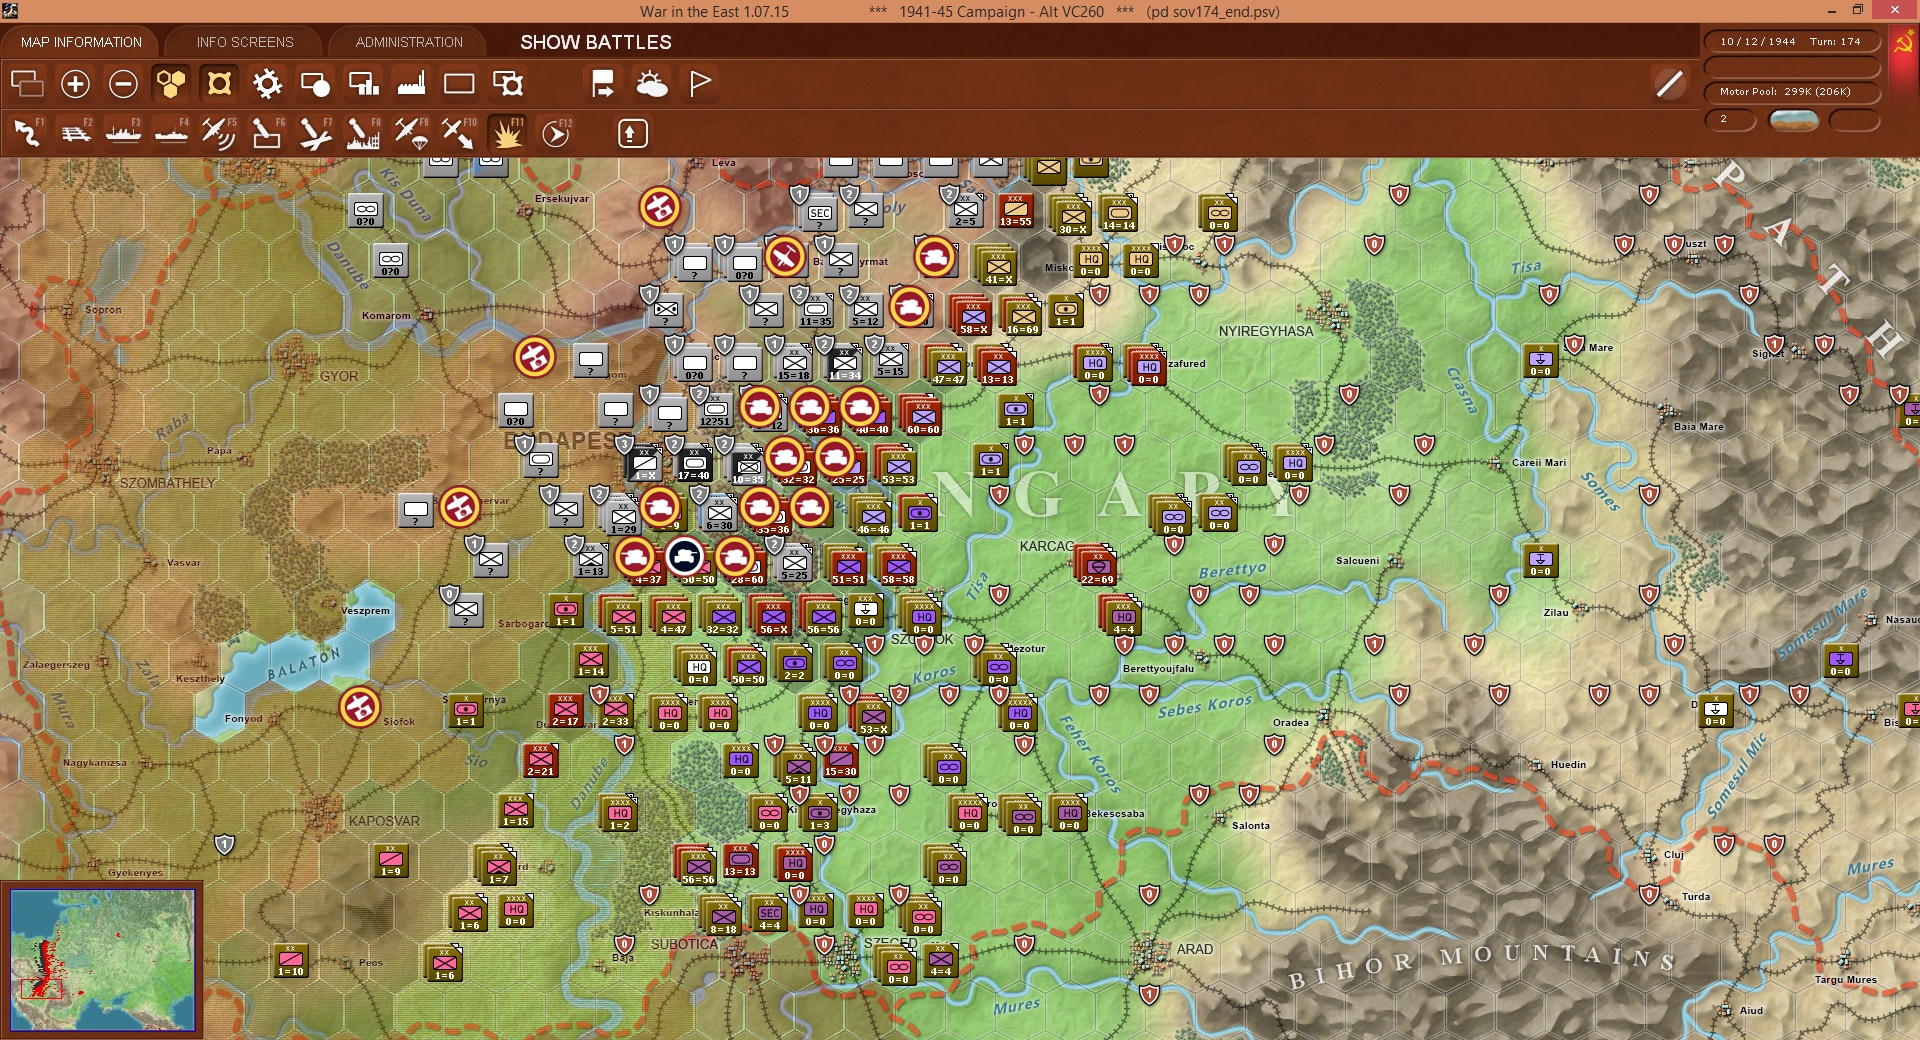1920x1040 pixels.
Task: Select the battle marker near Siofok
Action: pyautogui.click(x=360, y=706)
